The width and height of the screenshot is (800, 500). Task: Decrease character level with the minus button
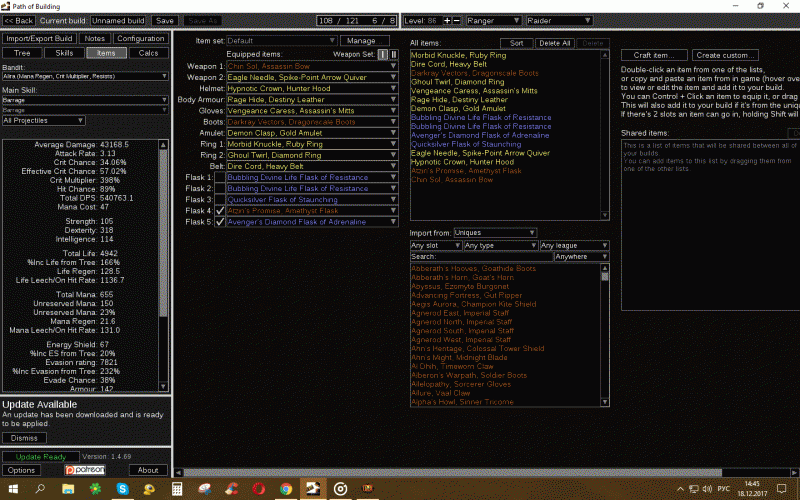coord(457,20)
